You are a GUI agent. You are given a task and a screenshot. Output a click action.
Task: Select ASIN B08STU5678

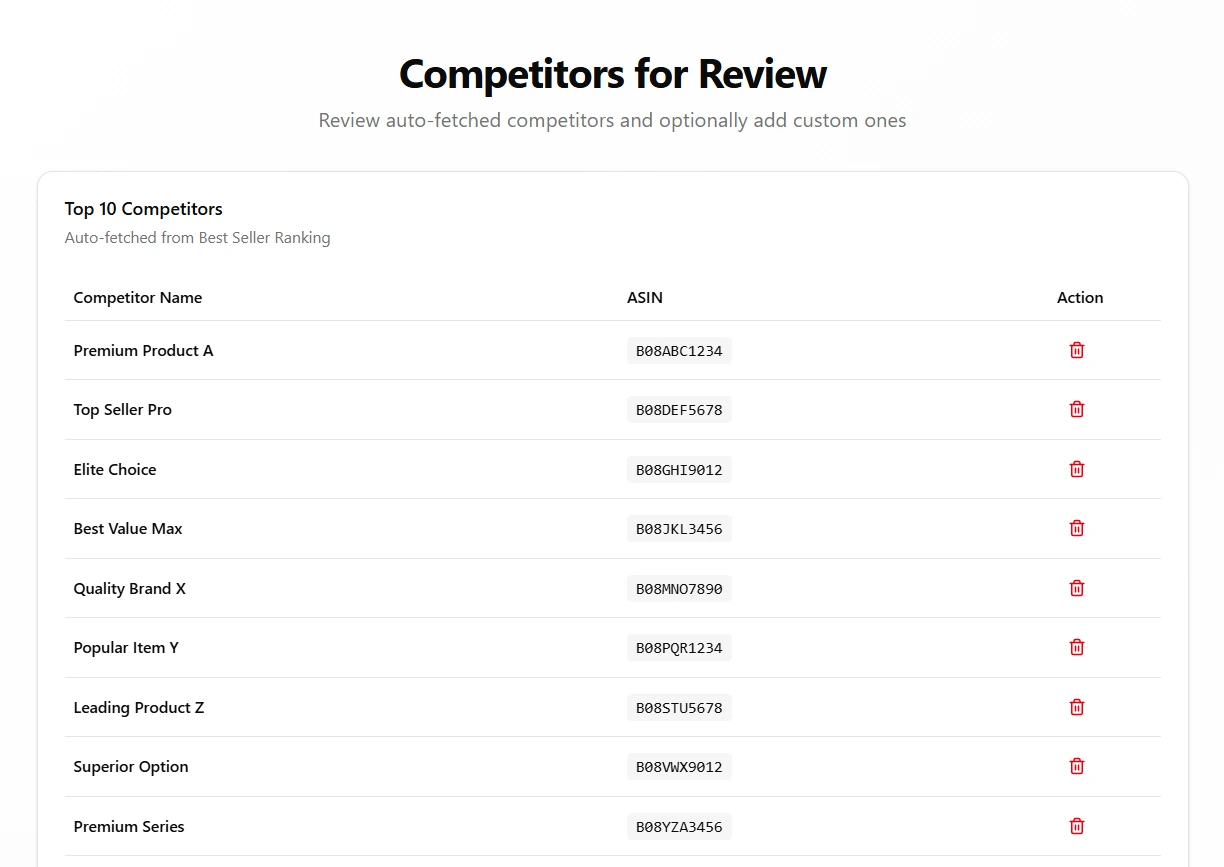point(679,708)
